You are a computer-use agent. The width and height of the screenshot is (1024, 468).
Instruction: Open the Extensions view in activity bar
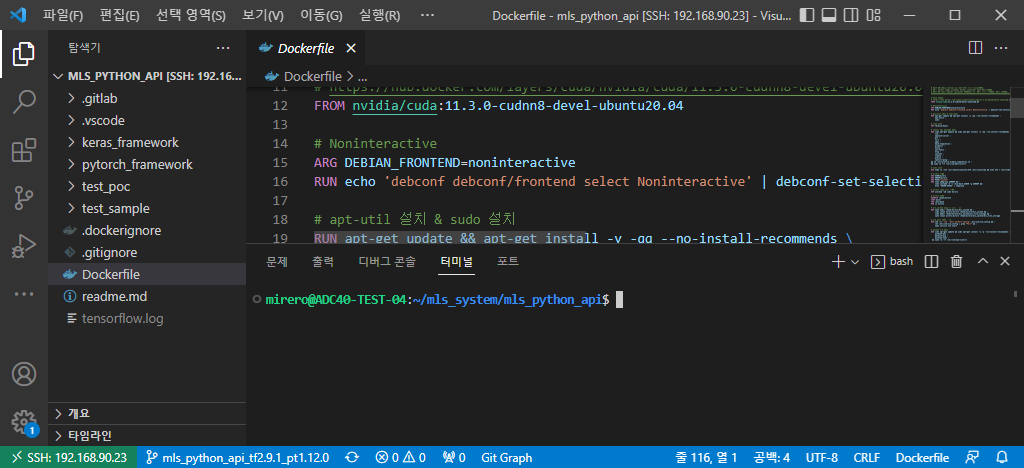[x=24, y=150]
